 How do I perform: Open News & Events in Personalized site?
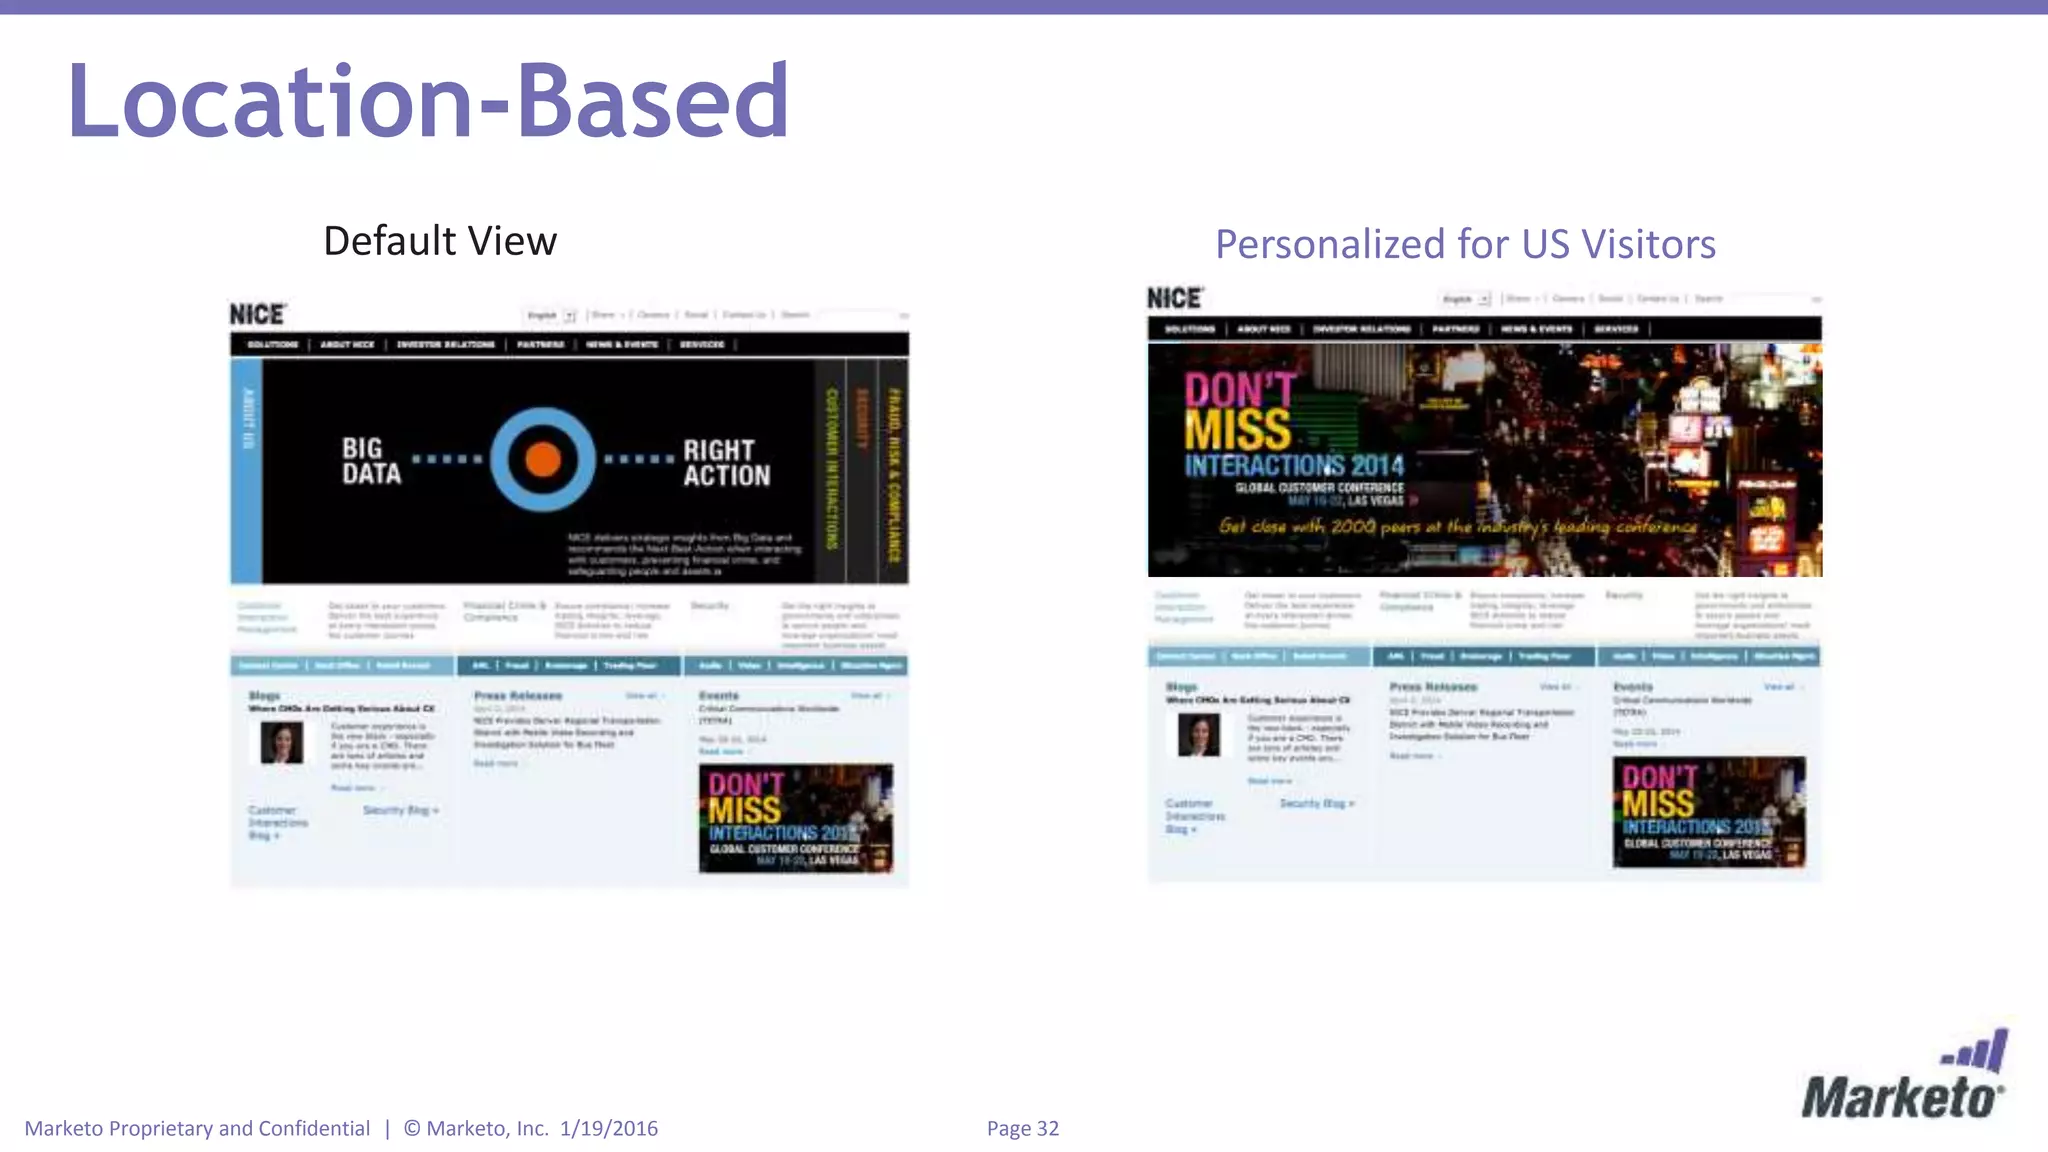1537,329
